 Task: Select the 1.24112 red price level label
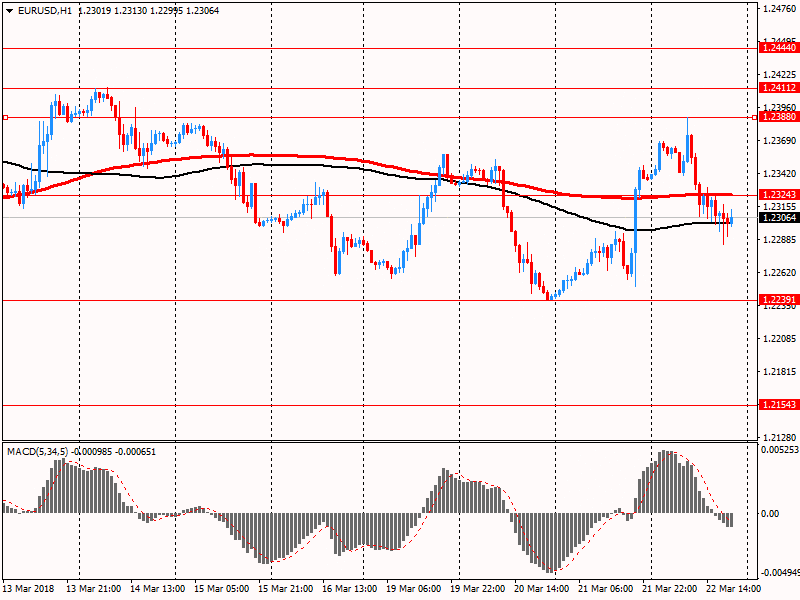[x=779, y=88]
